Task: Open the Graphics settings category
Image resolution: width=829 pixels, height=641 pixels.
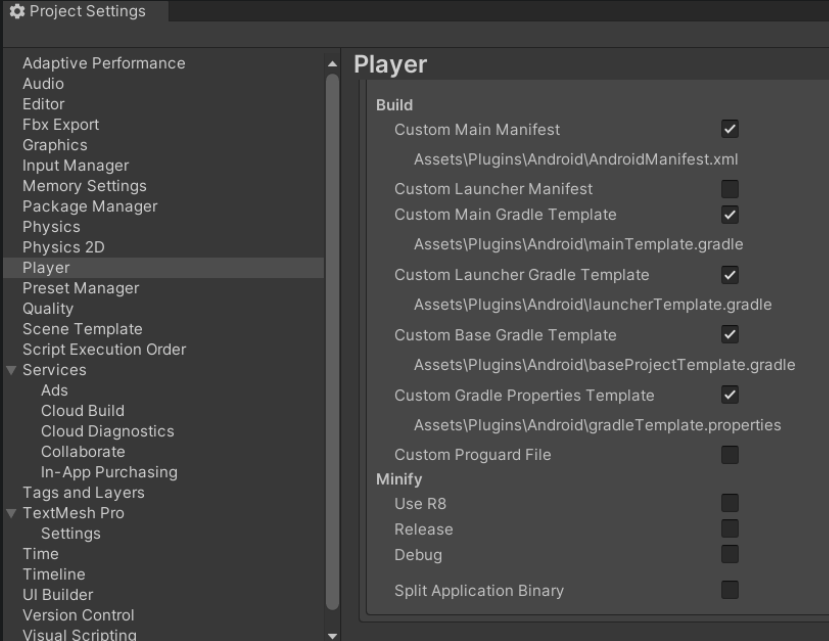Action: pos(55,145)
